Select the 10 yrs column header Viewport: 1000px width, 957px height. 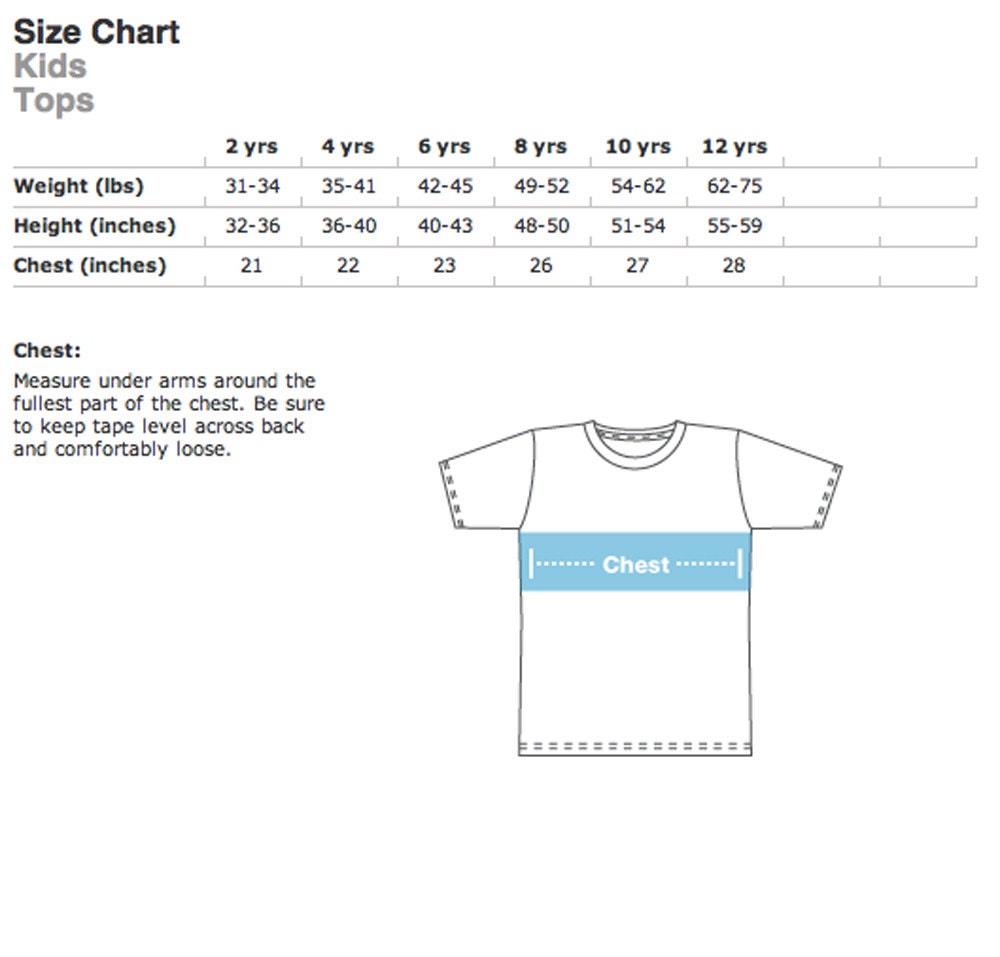(638, 147)
